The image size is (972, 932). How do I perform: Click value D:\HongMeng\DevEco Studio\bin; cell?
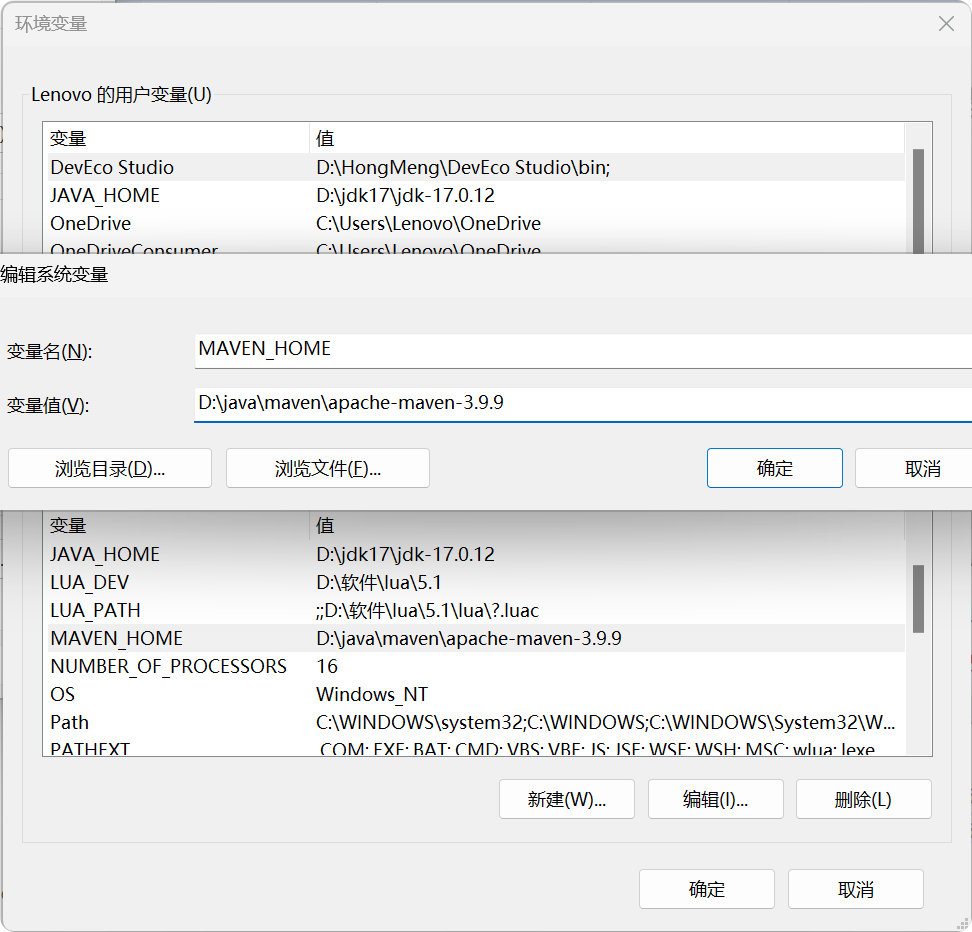point(463,167)
